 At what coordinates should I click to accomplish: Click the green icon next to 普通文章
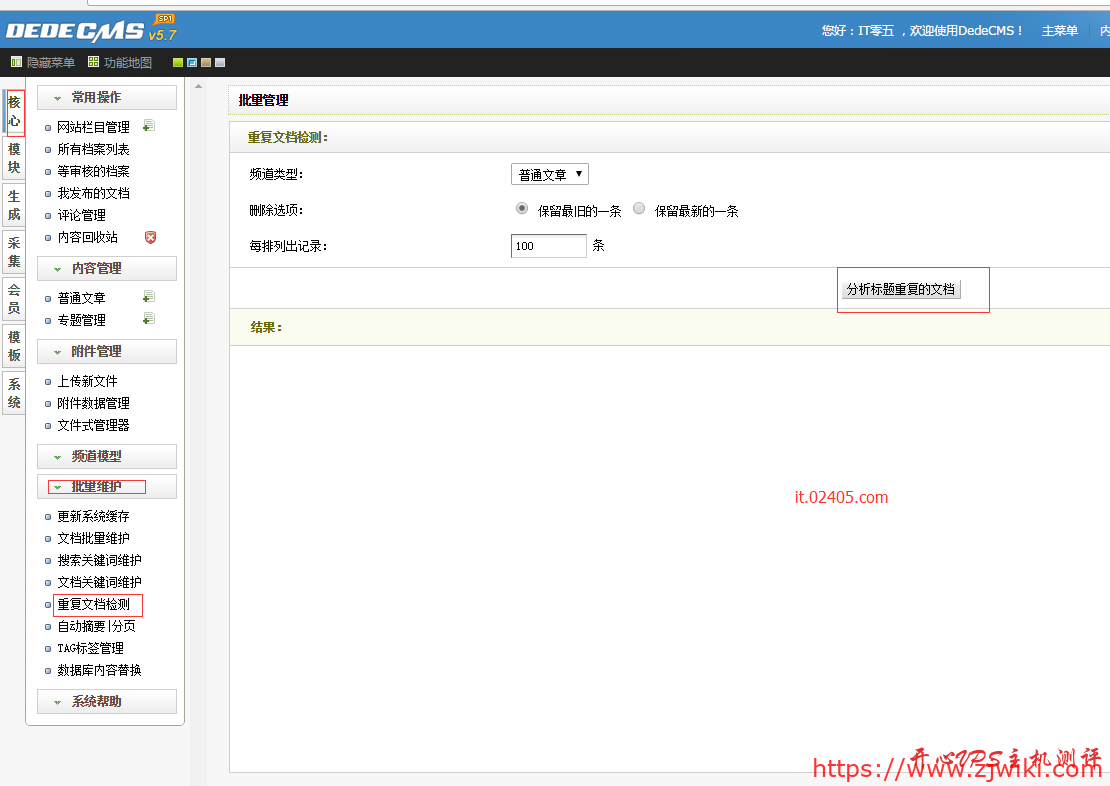(x=148, y=296)
